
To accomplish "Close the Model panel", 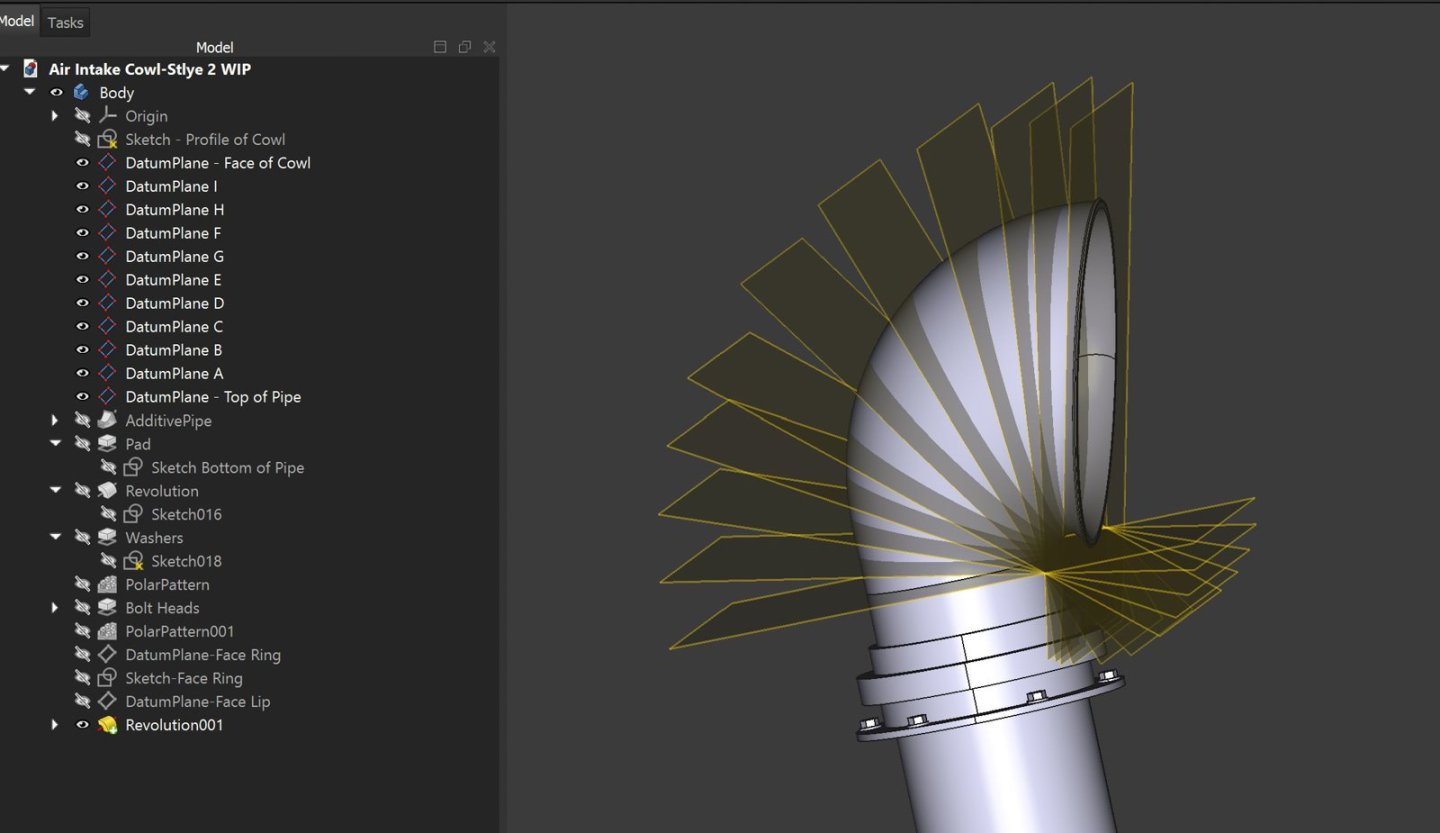I will tap(489, 47).
